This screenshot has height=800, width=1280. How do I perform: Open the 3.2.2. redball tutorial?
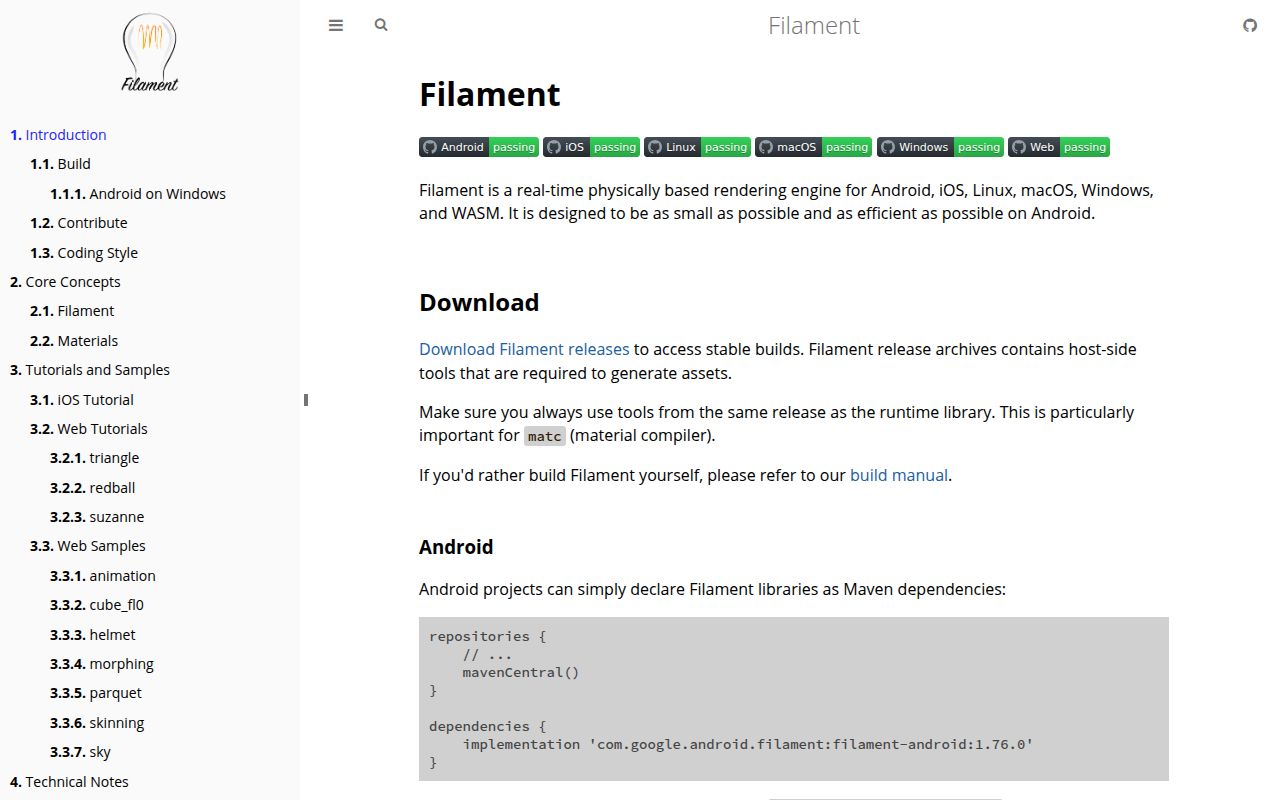tap(93, 488)
